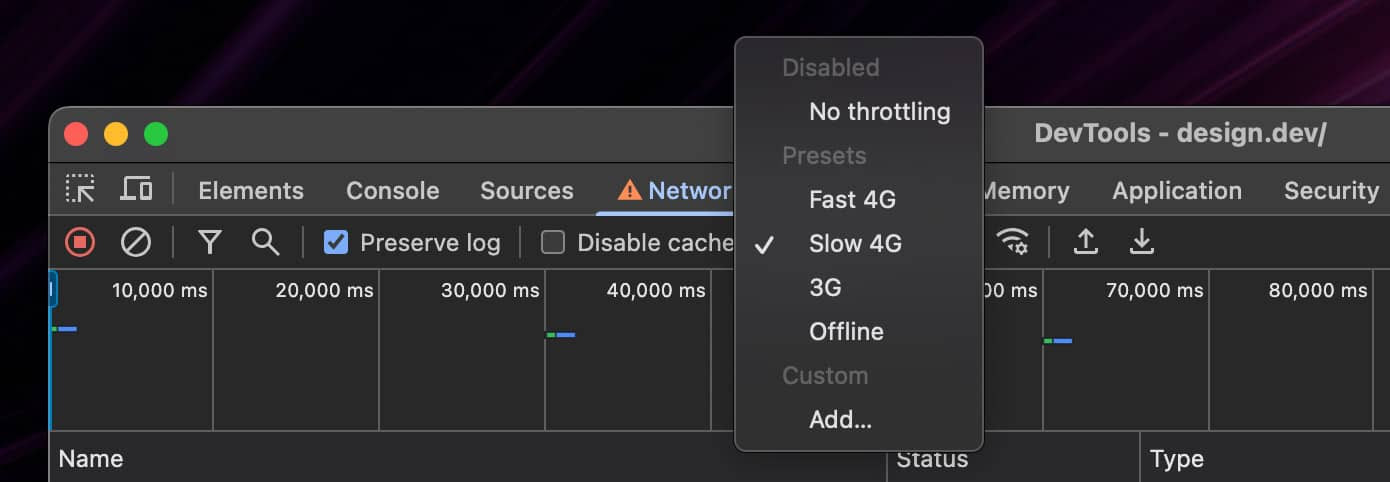Click the 40,000 ms timeline request bar

[561, 335]
